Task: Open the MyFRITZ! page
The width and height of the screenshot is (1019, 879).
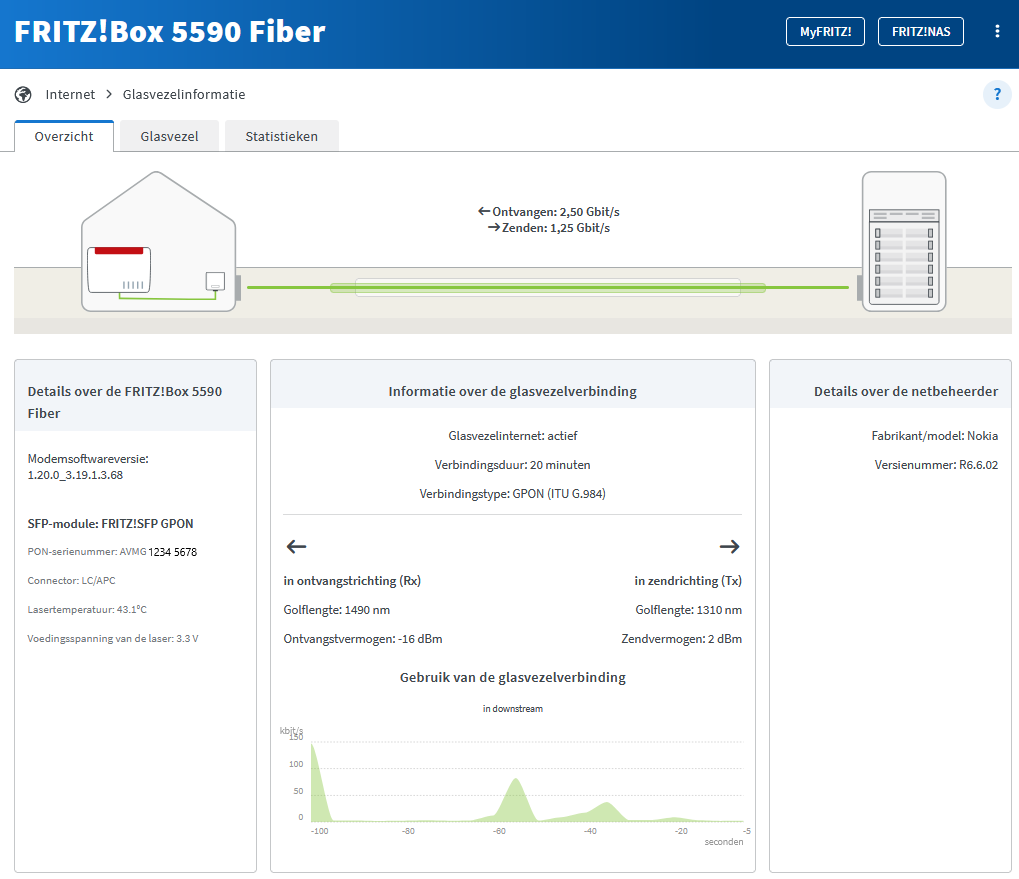Action: pos(825,31)
